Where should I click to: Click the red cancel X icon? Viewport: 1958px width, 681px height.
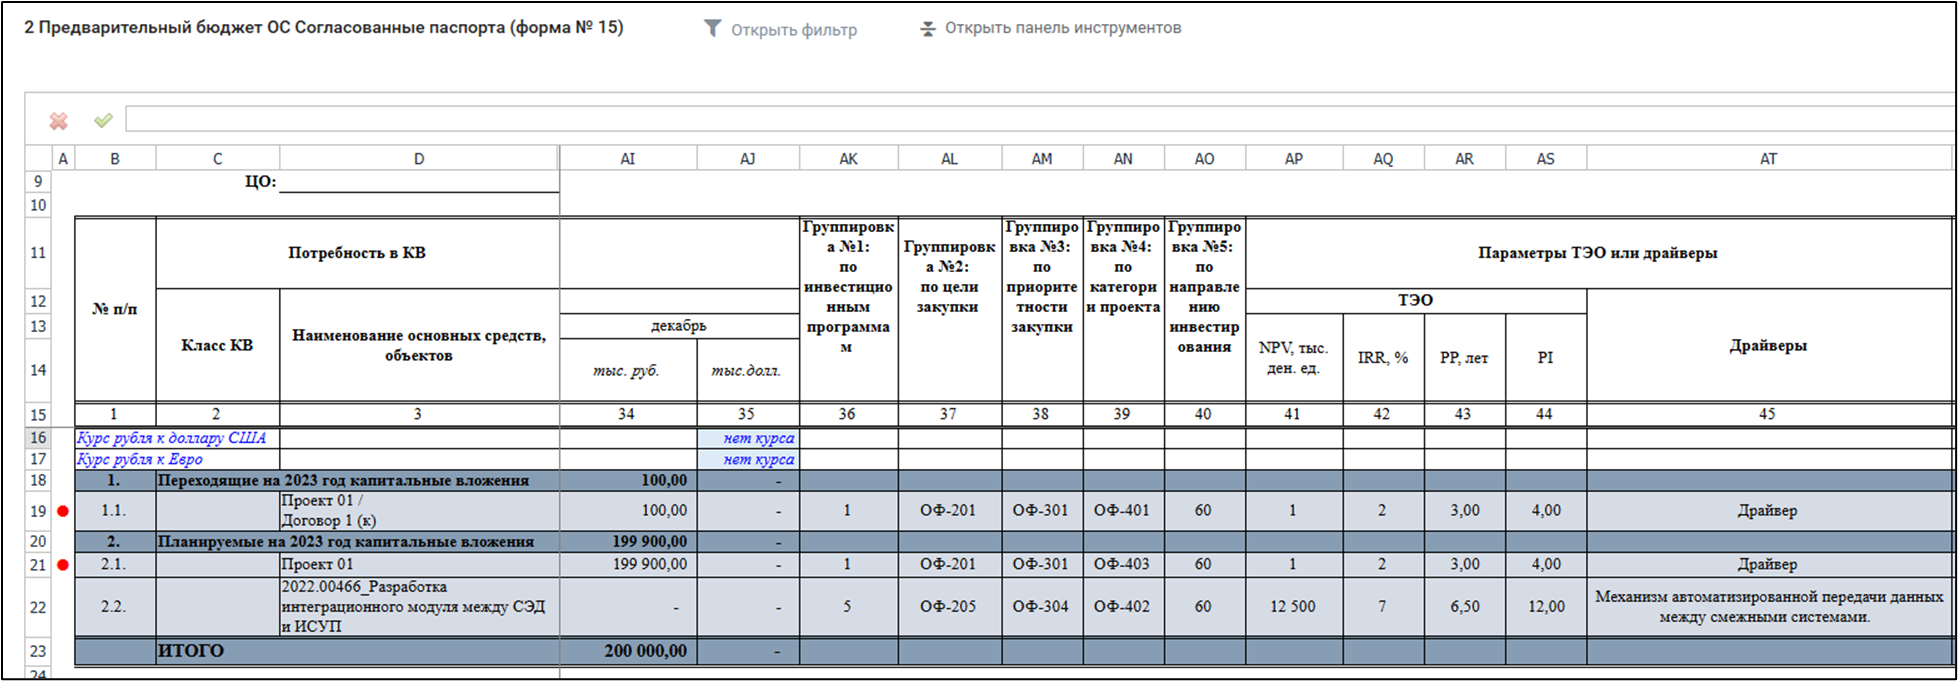59,121
